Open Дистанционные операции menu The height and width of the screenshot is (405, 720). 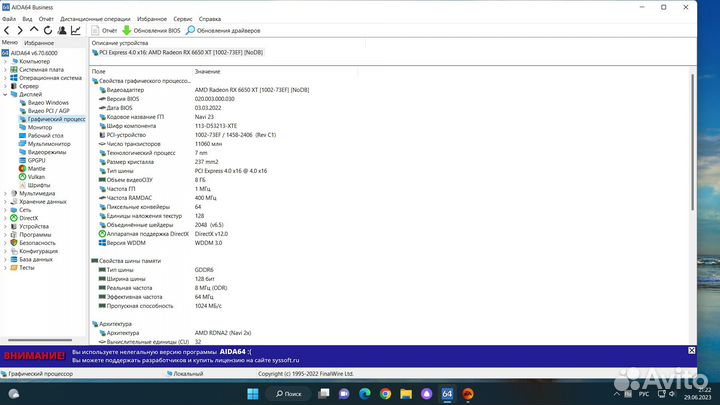coord(95,19)
